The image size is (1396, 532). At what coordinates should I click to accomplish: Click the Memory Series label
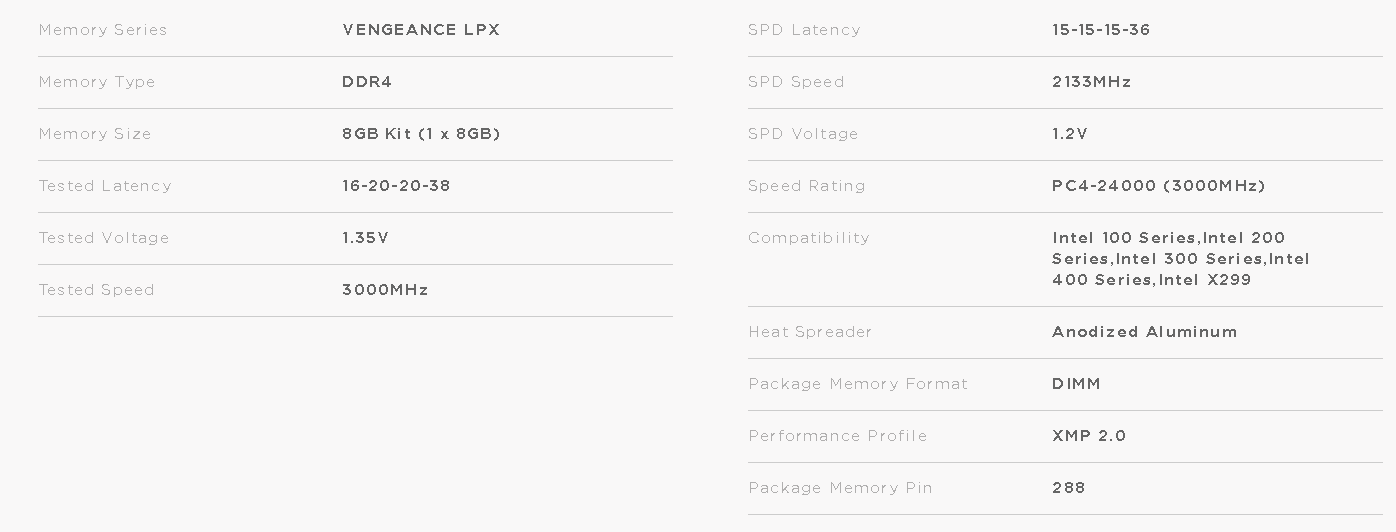(x=103, y=30)
